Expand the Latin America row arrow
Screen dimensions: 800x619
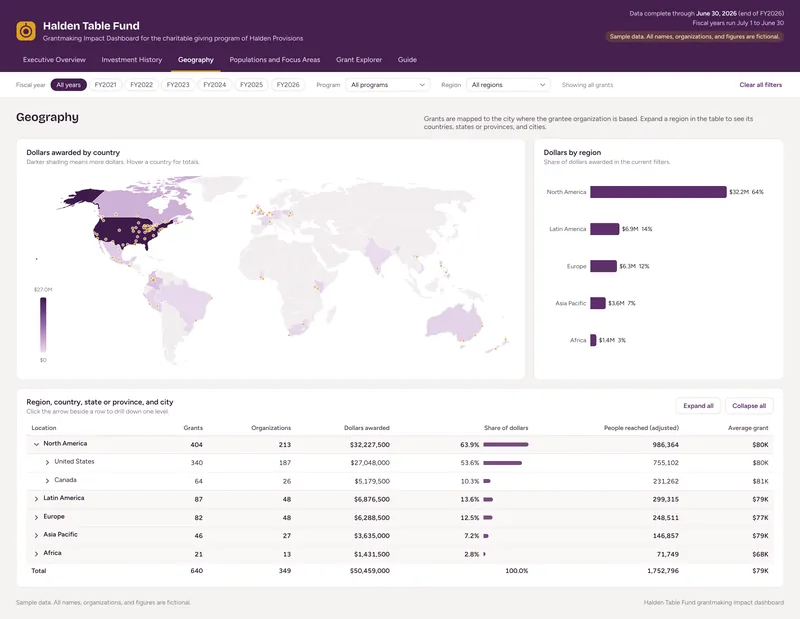point(36,499)
